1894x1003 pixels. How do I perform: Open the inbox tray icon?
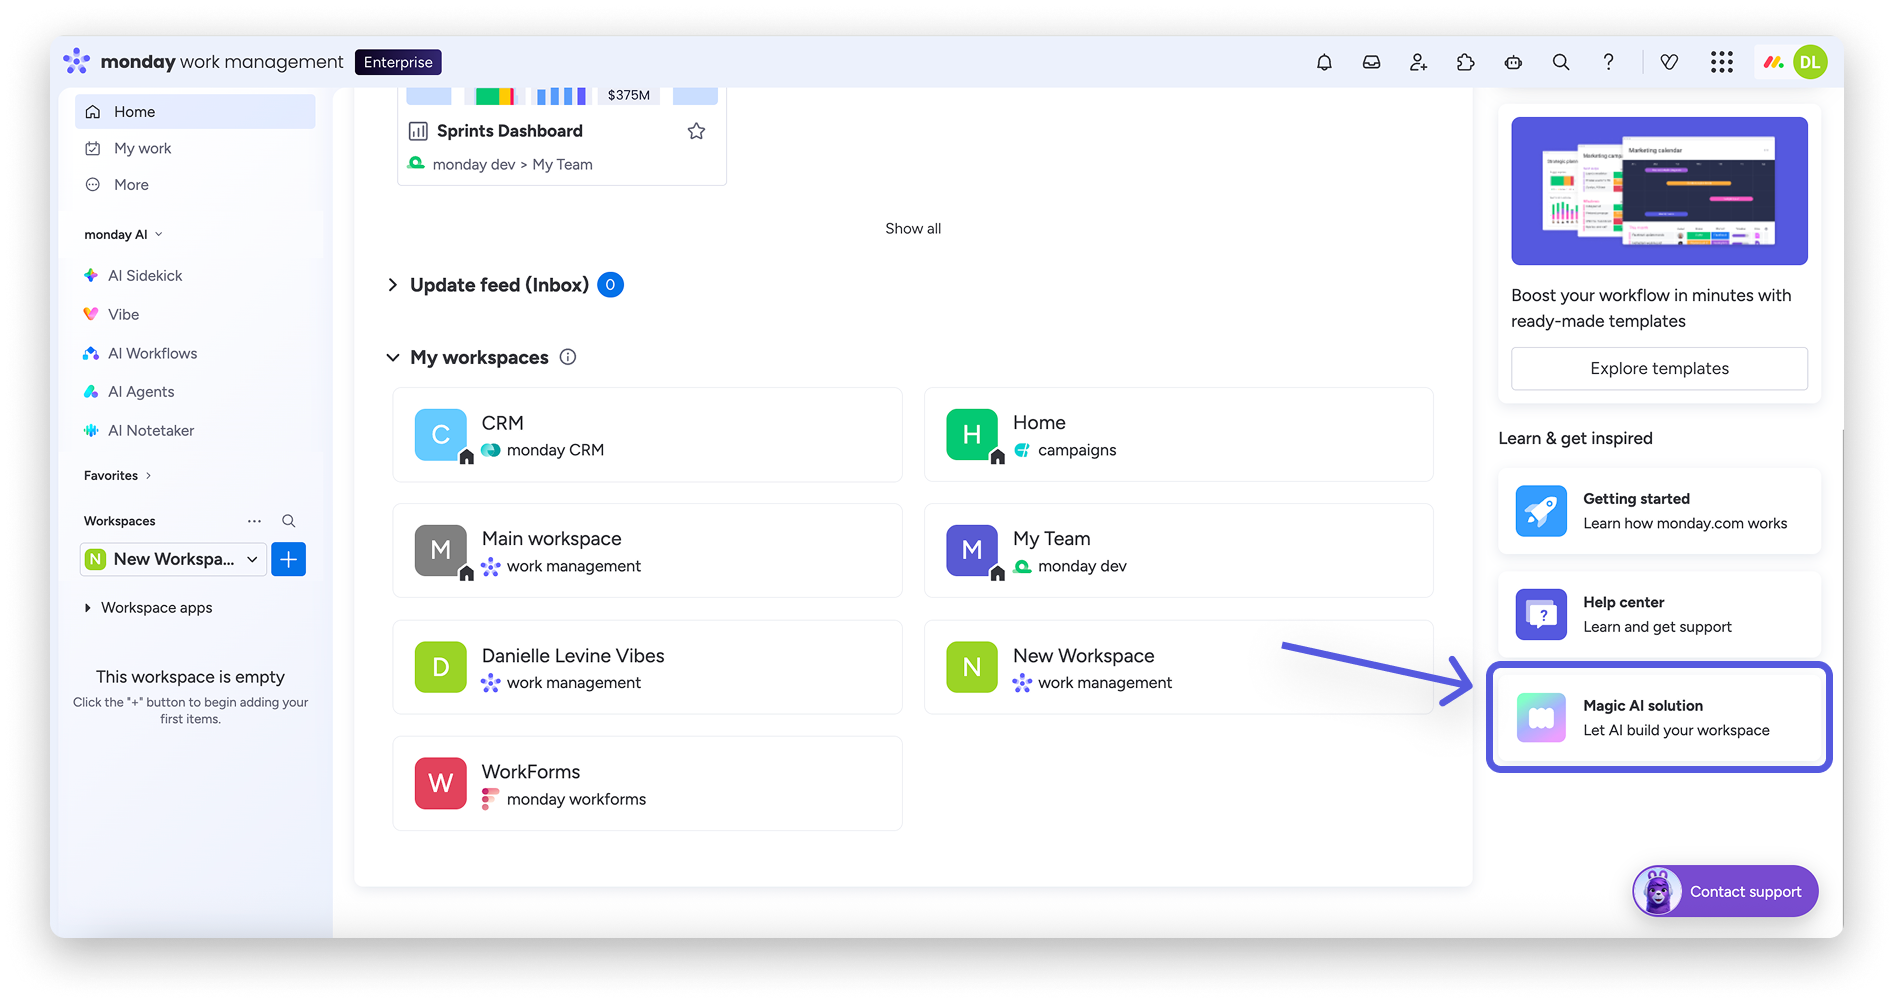(1371, 62)
